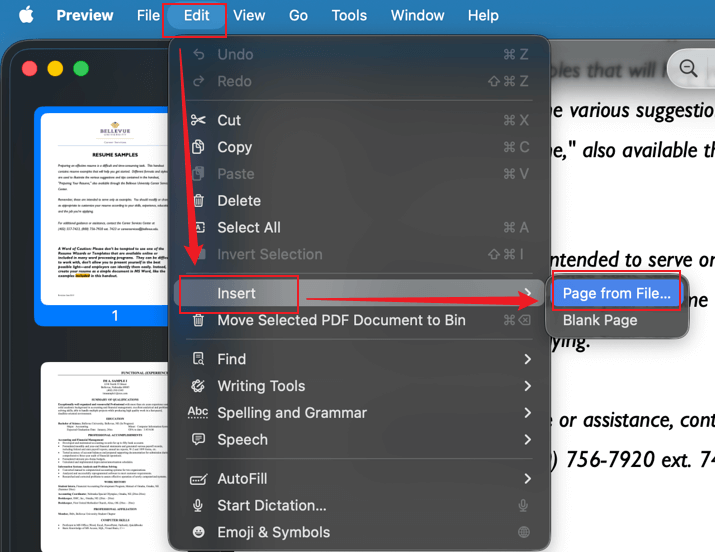Expand the Insert submenu item
Image resolution: width=715 pixels, height=552 pixels.
[359, 293]
